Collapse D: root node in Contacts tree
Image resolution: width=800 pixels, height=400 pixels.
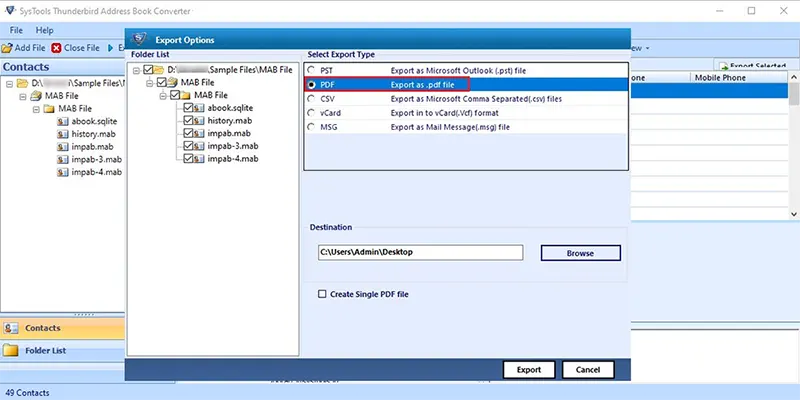coord(9,84)
